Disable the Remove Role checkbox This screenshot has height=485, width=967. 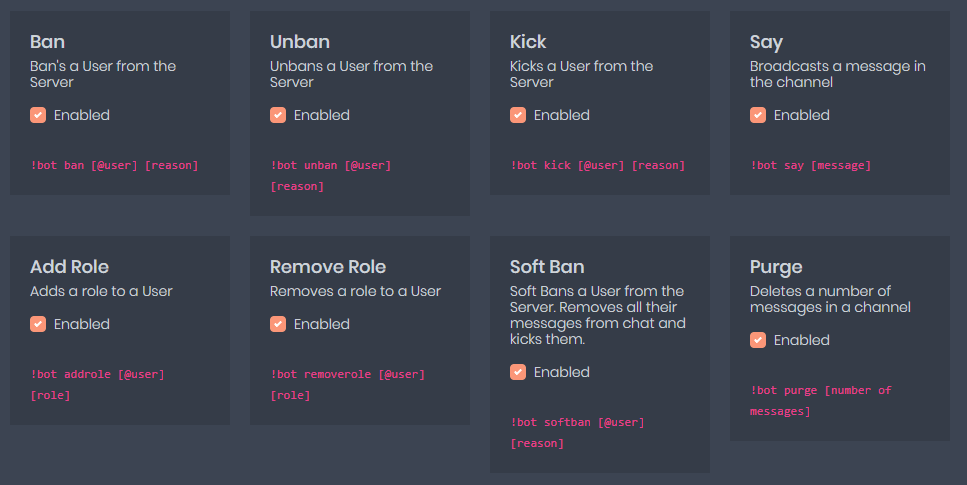tap(278, 324)
